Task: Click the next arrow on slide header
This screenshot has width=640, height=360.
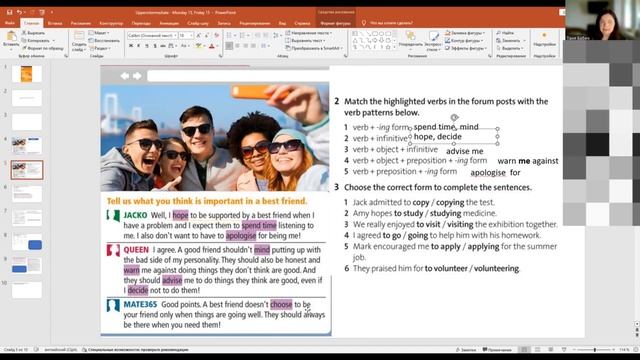Action: pyautogui.click(x=138, y=76)
